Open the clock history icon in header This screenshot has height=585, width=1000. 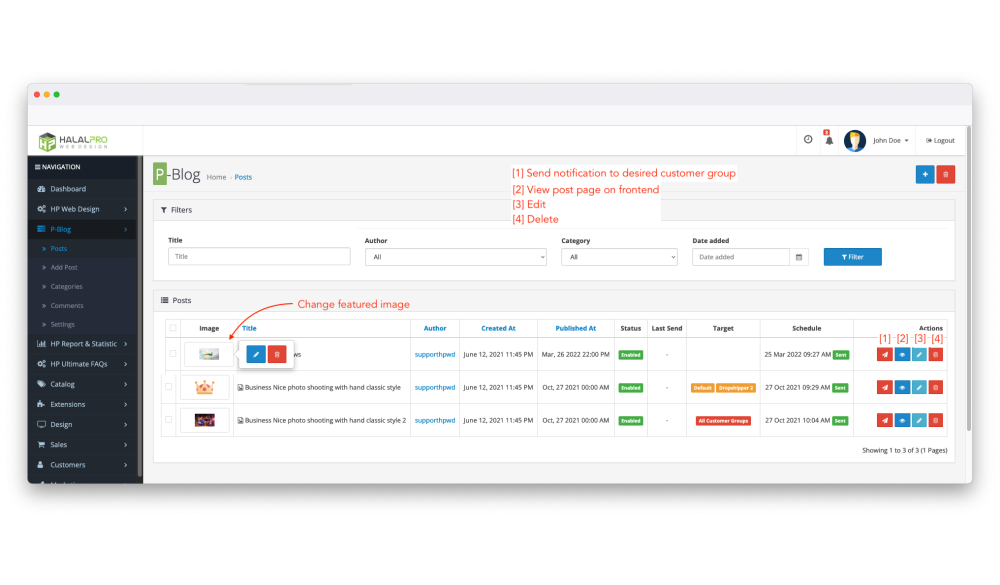(x=808, y=140)
